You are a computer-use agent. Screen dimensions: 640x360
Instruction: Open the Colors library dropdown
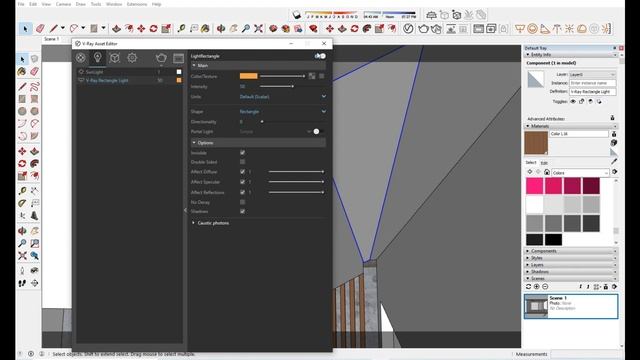click(580, 173)
